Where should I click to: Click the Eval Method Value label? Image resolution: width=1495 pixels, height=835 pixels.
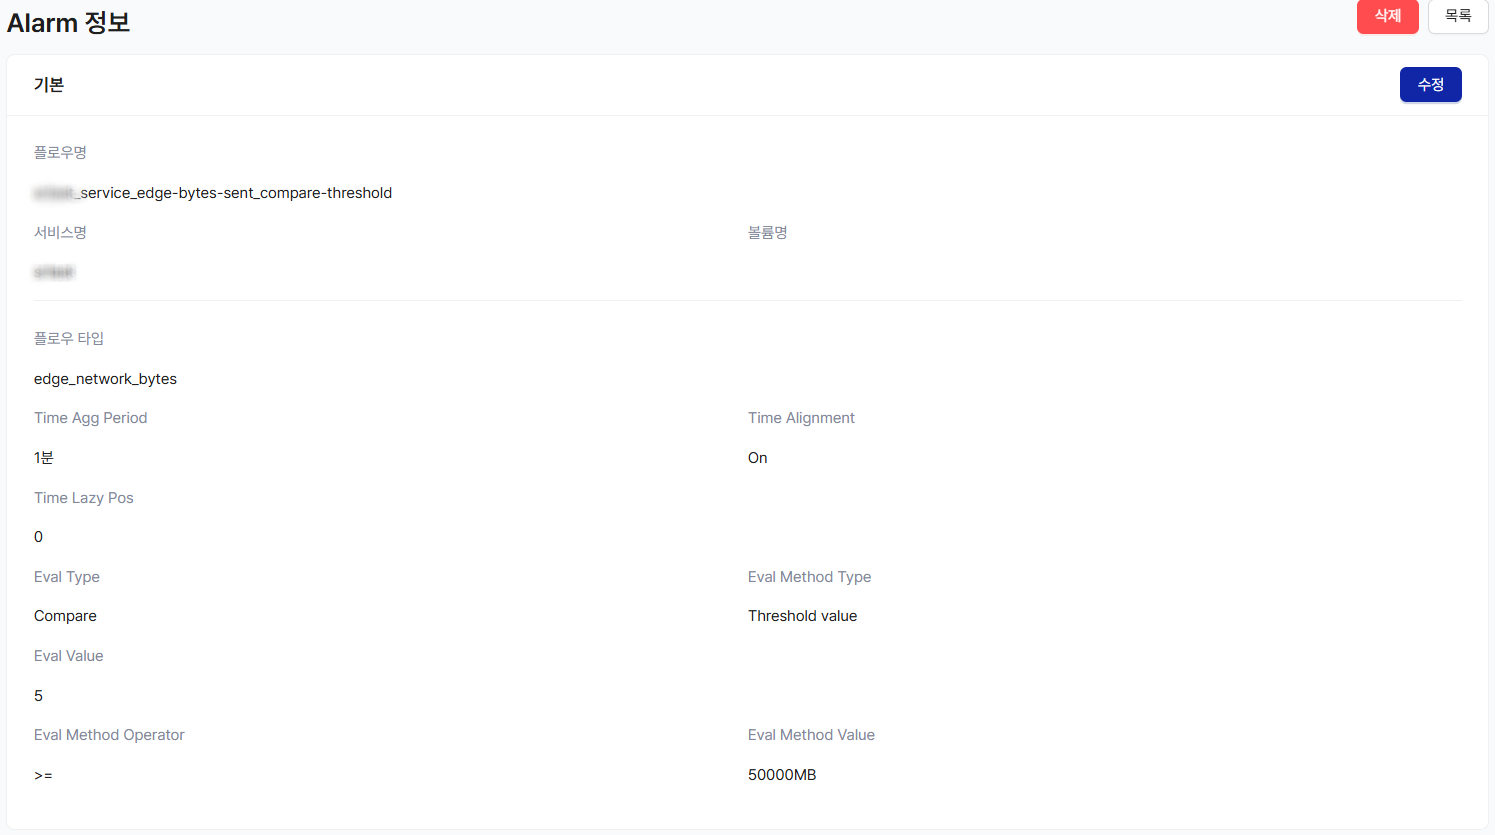[x=811, y=735]
